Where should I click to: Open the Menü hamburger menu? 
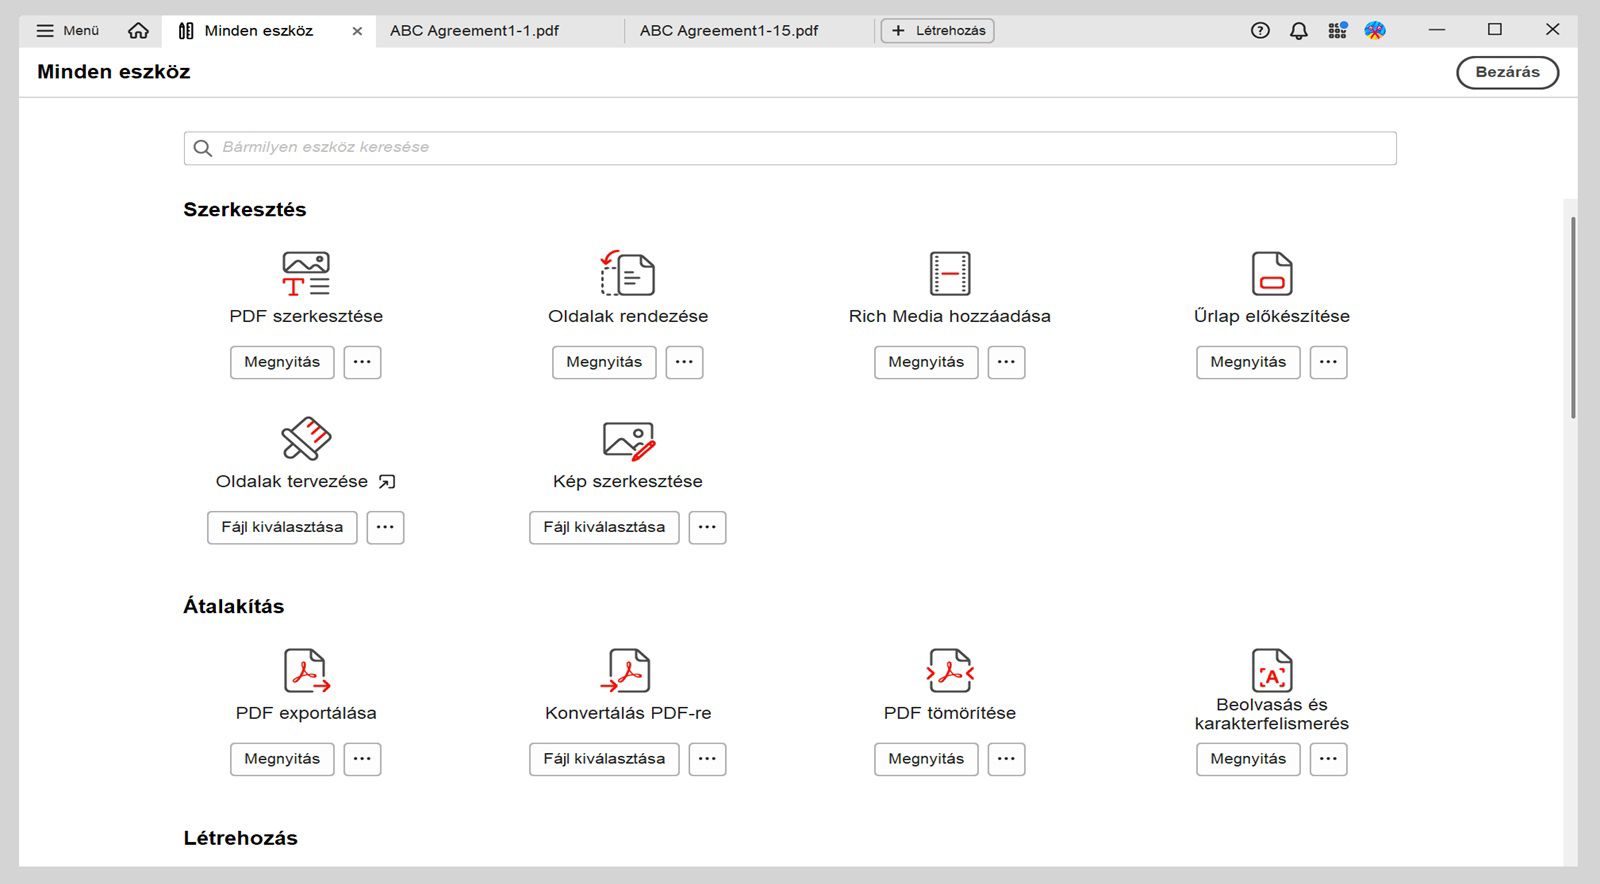point(68,31)
